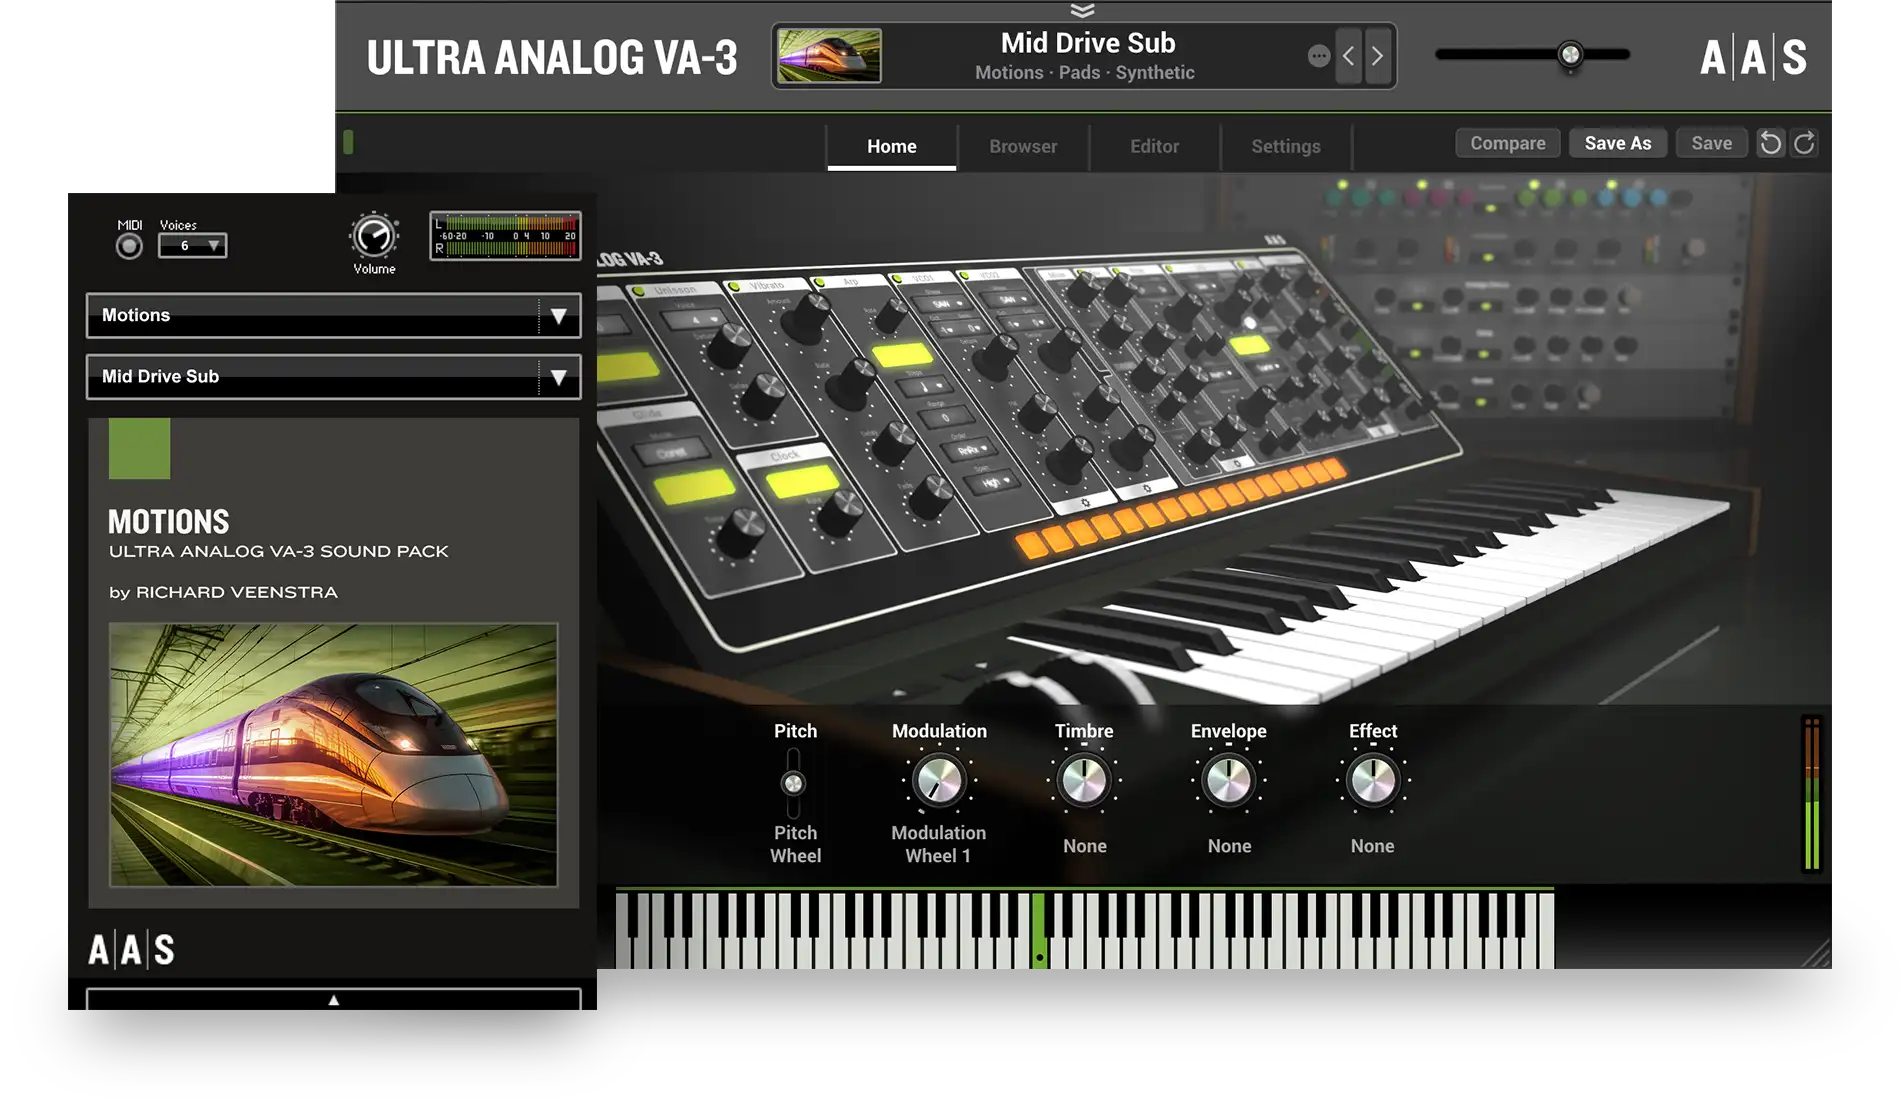Click the Save As button
Screen dimensions: 1900x1099
coord(1617,143)
